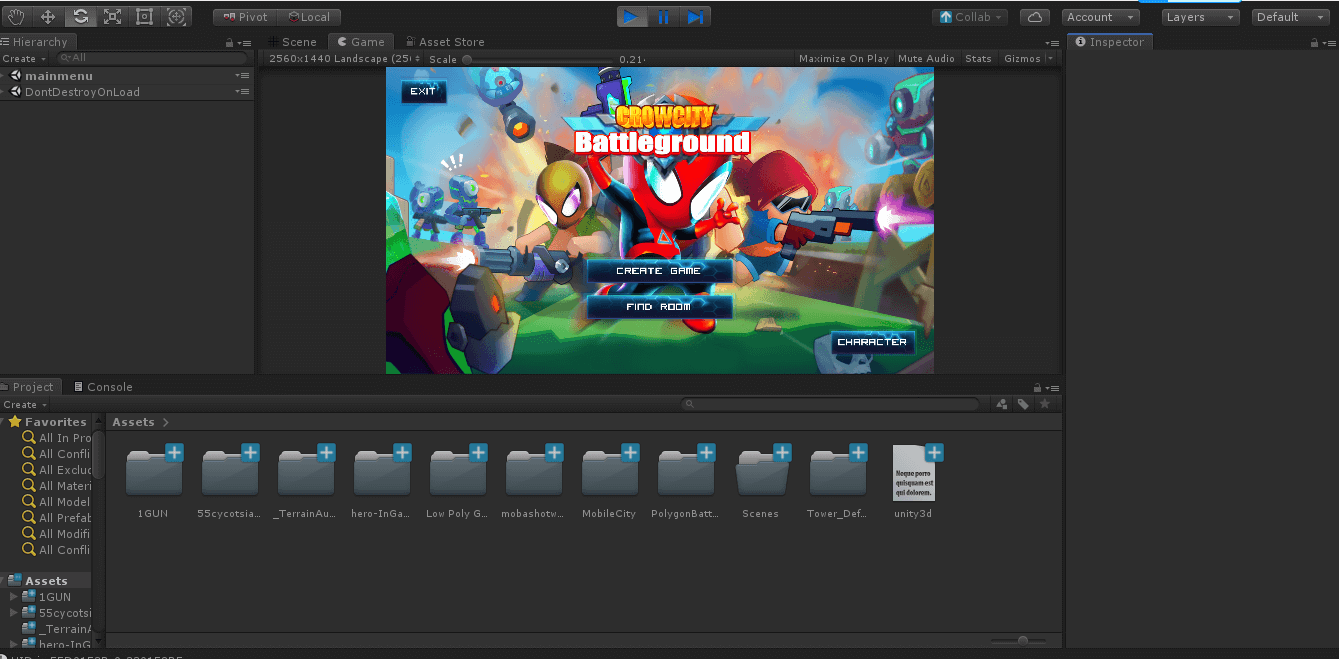Click the EXIT button in game
The width and height of the screenshot is (1339, 659).
point(424,92)
